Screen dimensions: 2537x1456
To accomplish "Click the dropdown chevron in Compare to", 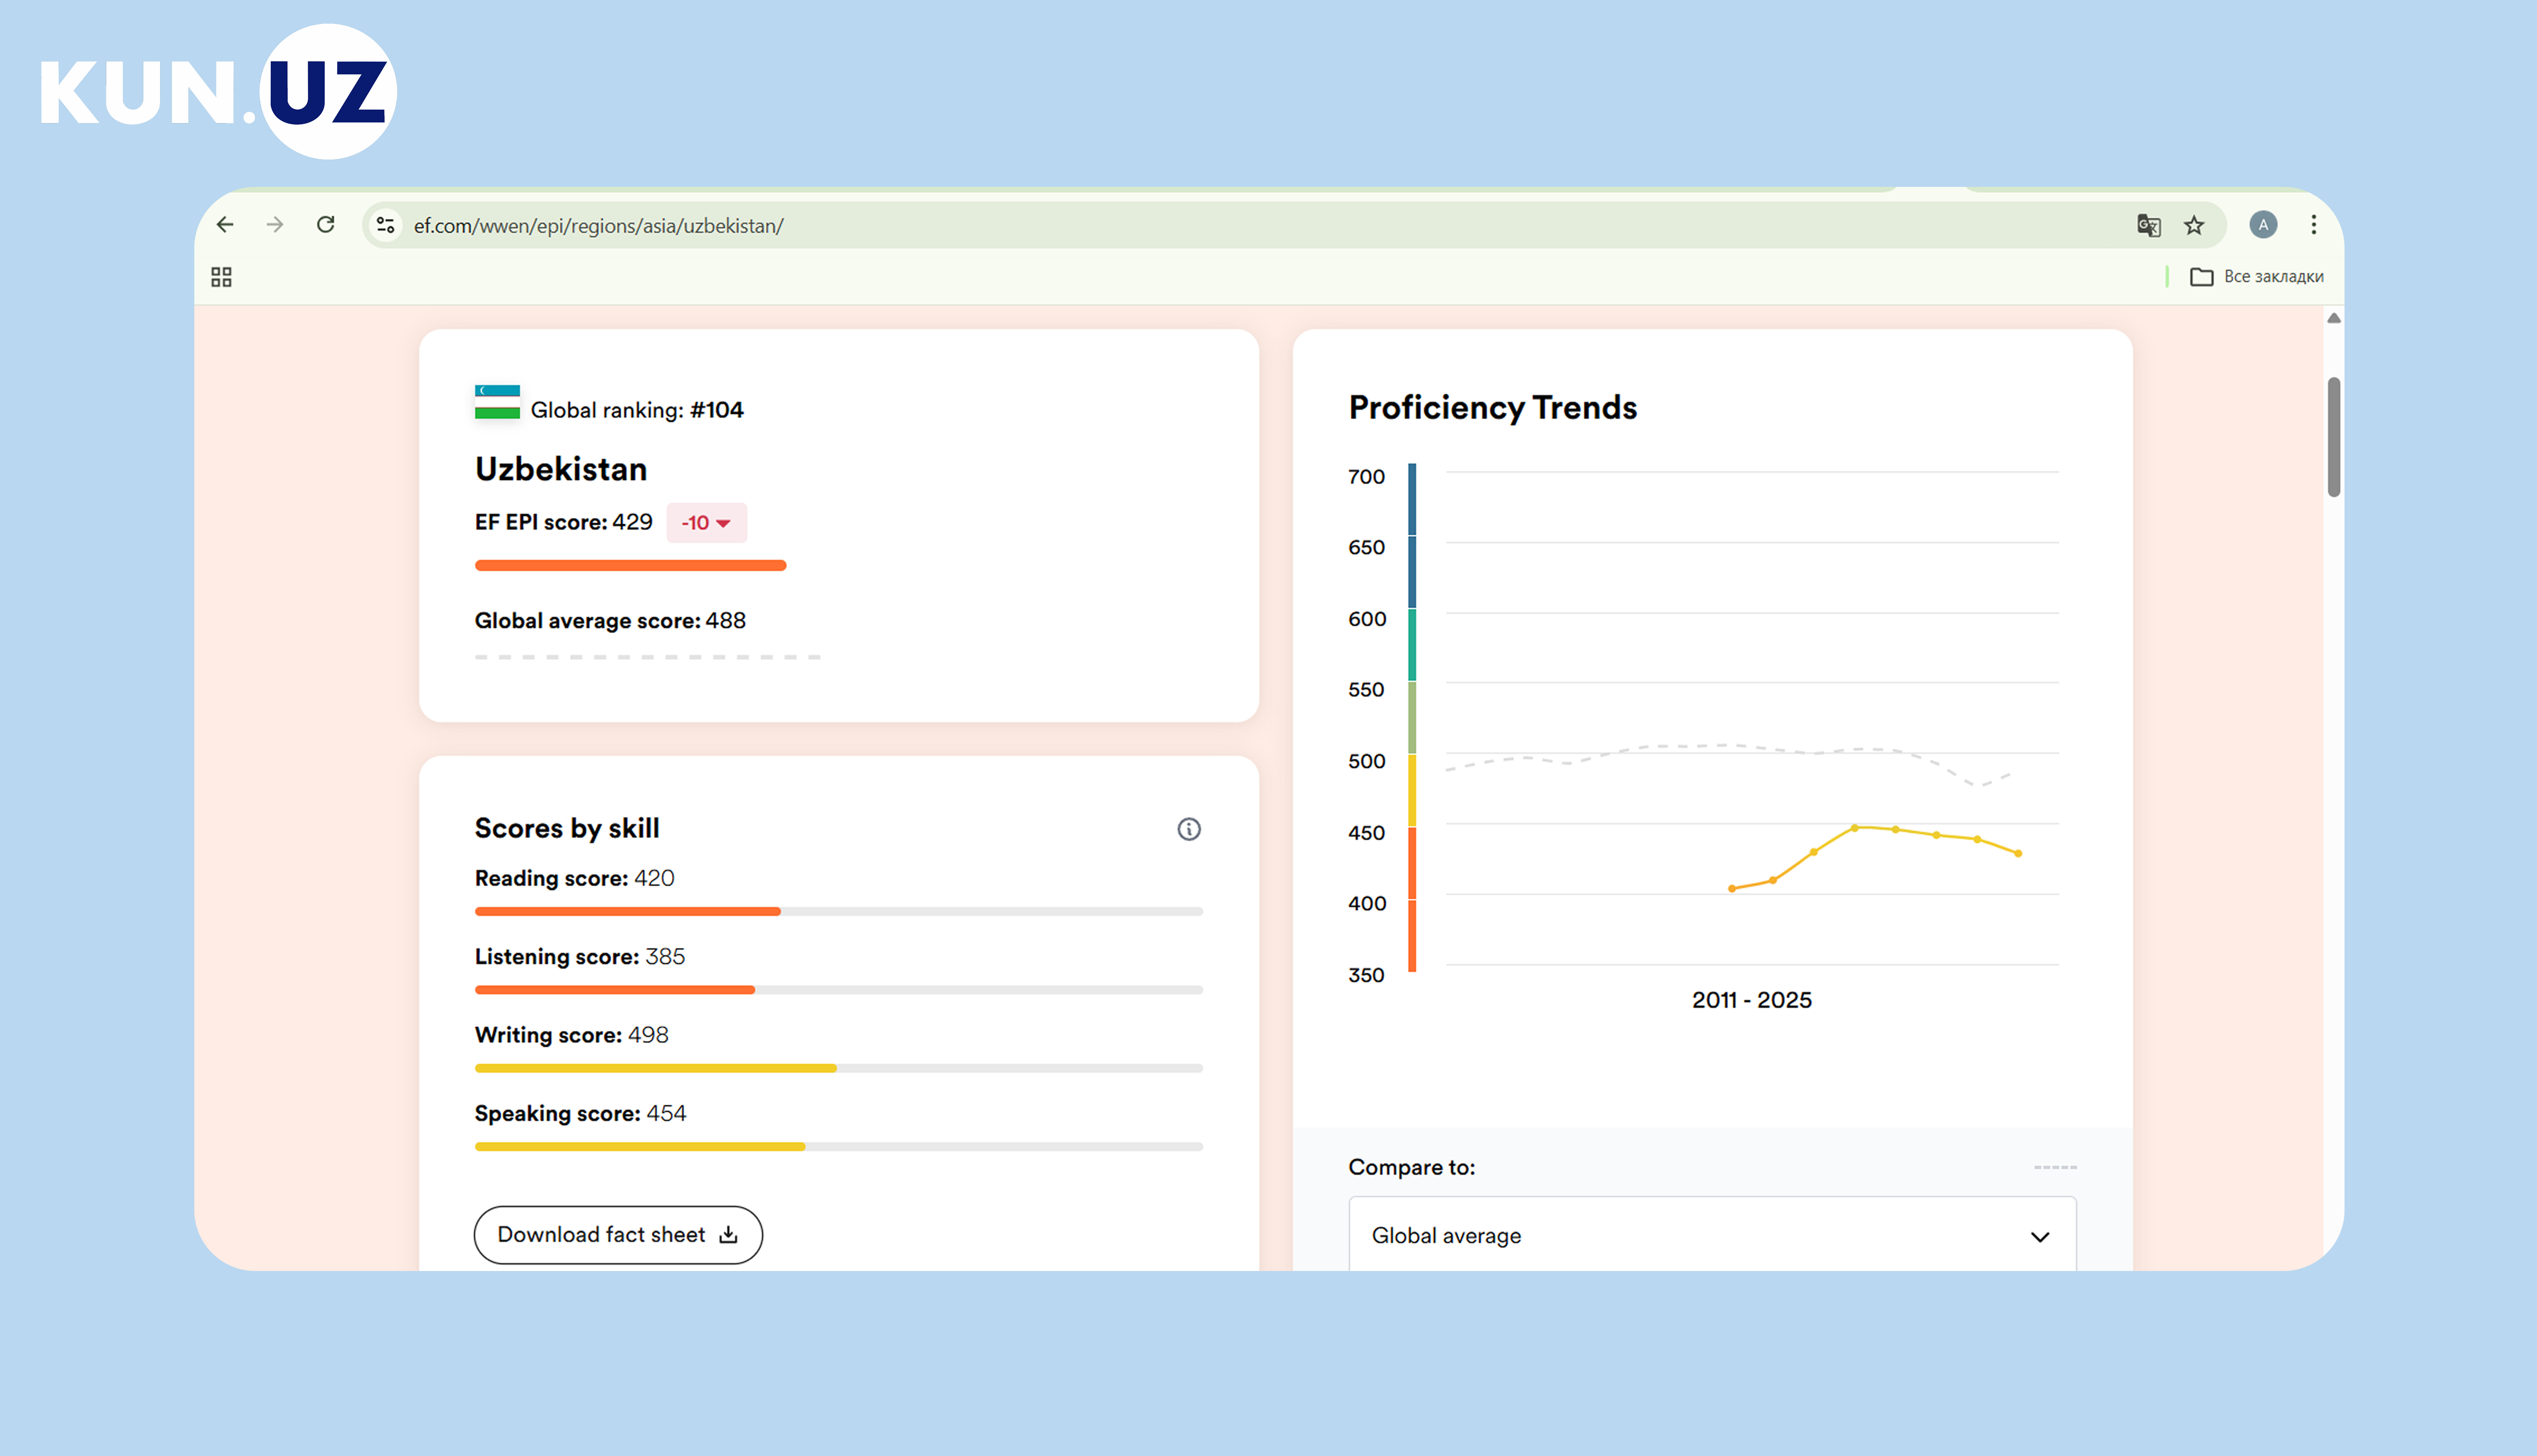I will (x=2040, y=1237).
